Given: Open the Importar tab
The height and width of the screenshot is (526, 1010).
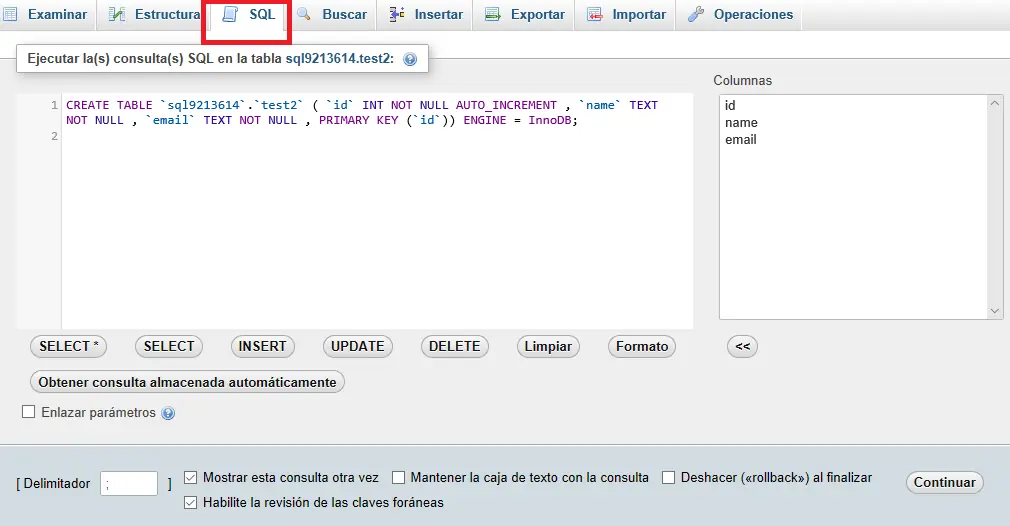Looking at the screenshot, I should (625, 14).
